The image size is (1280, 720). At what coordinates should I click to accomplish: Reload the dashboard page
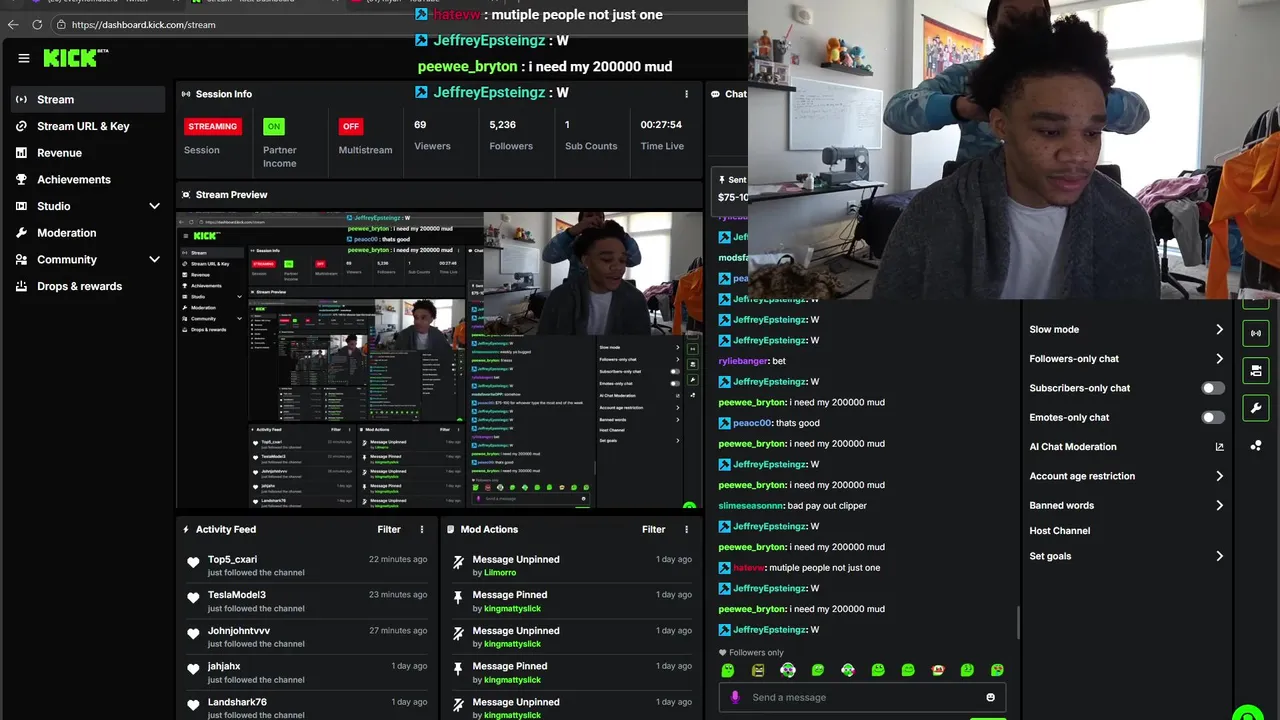(x=37, y=24)
